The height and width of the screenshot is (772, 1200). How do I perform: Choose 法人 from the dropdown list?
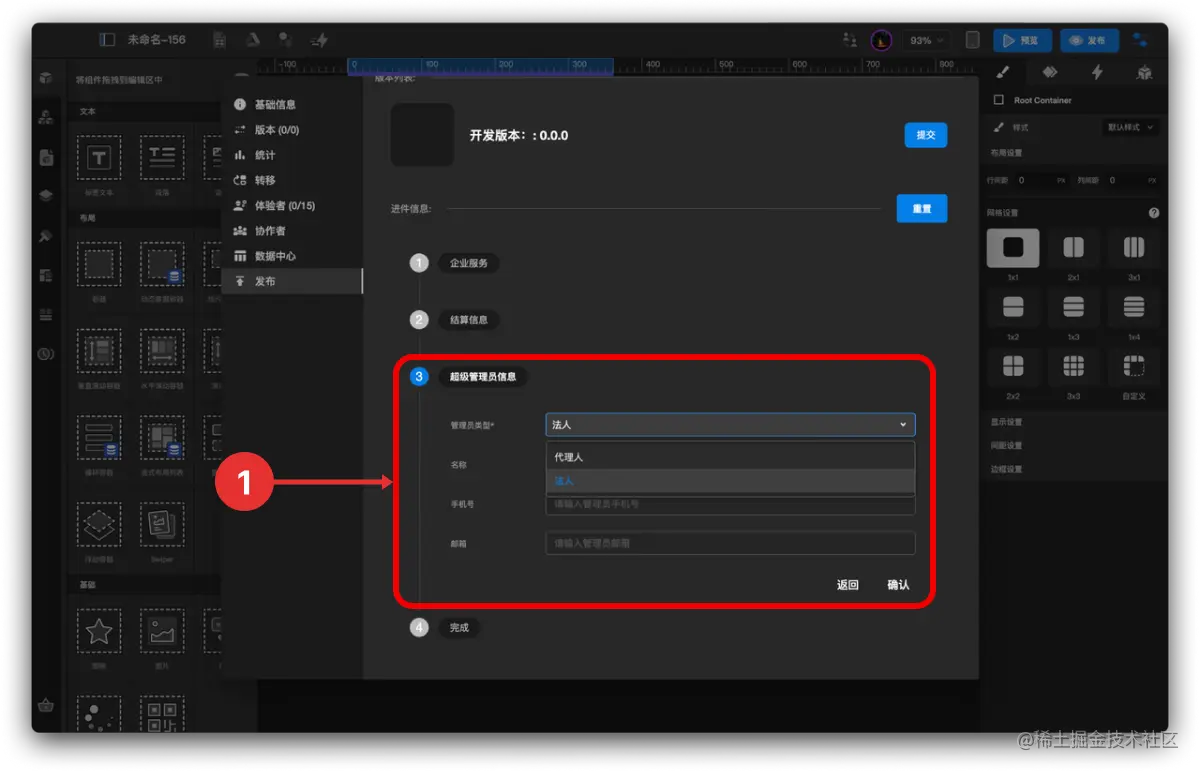pyautogui.click(x=730, y=481)
